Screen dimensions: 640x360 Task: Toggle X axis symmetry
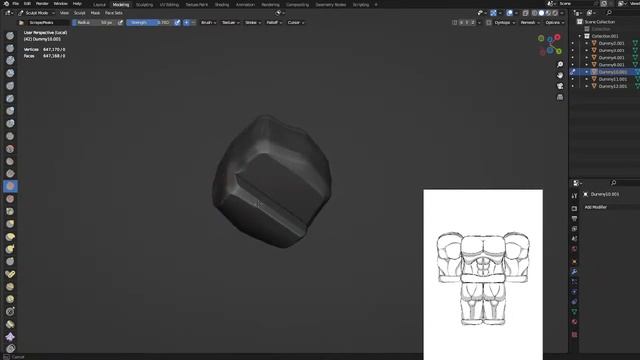point(461,22)
